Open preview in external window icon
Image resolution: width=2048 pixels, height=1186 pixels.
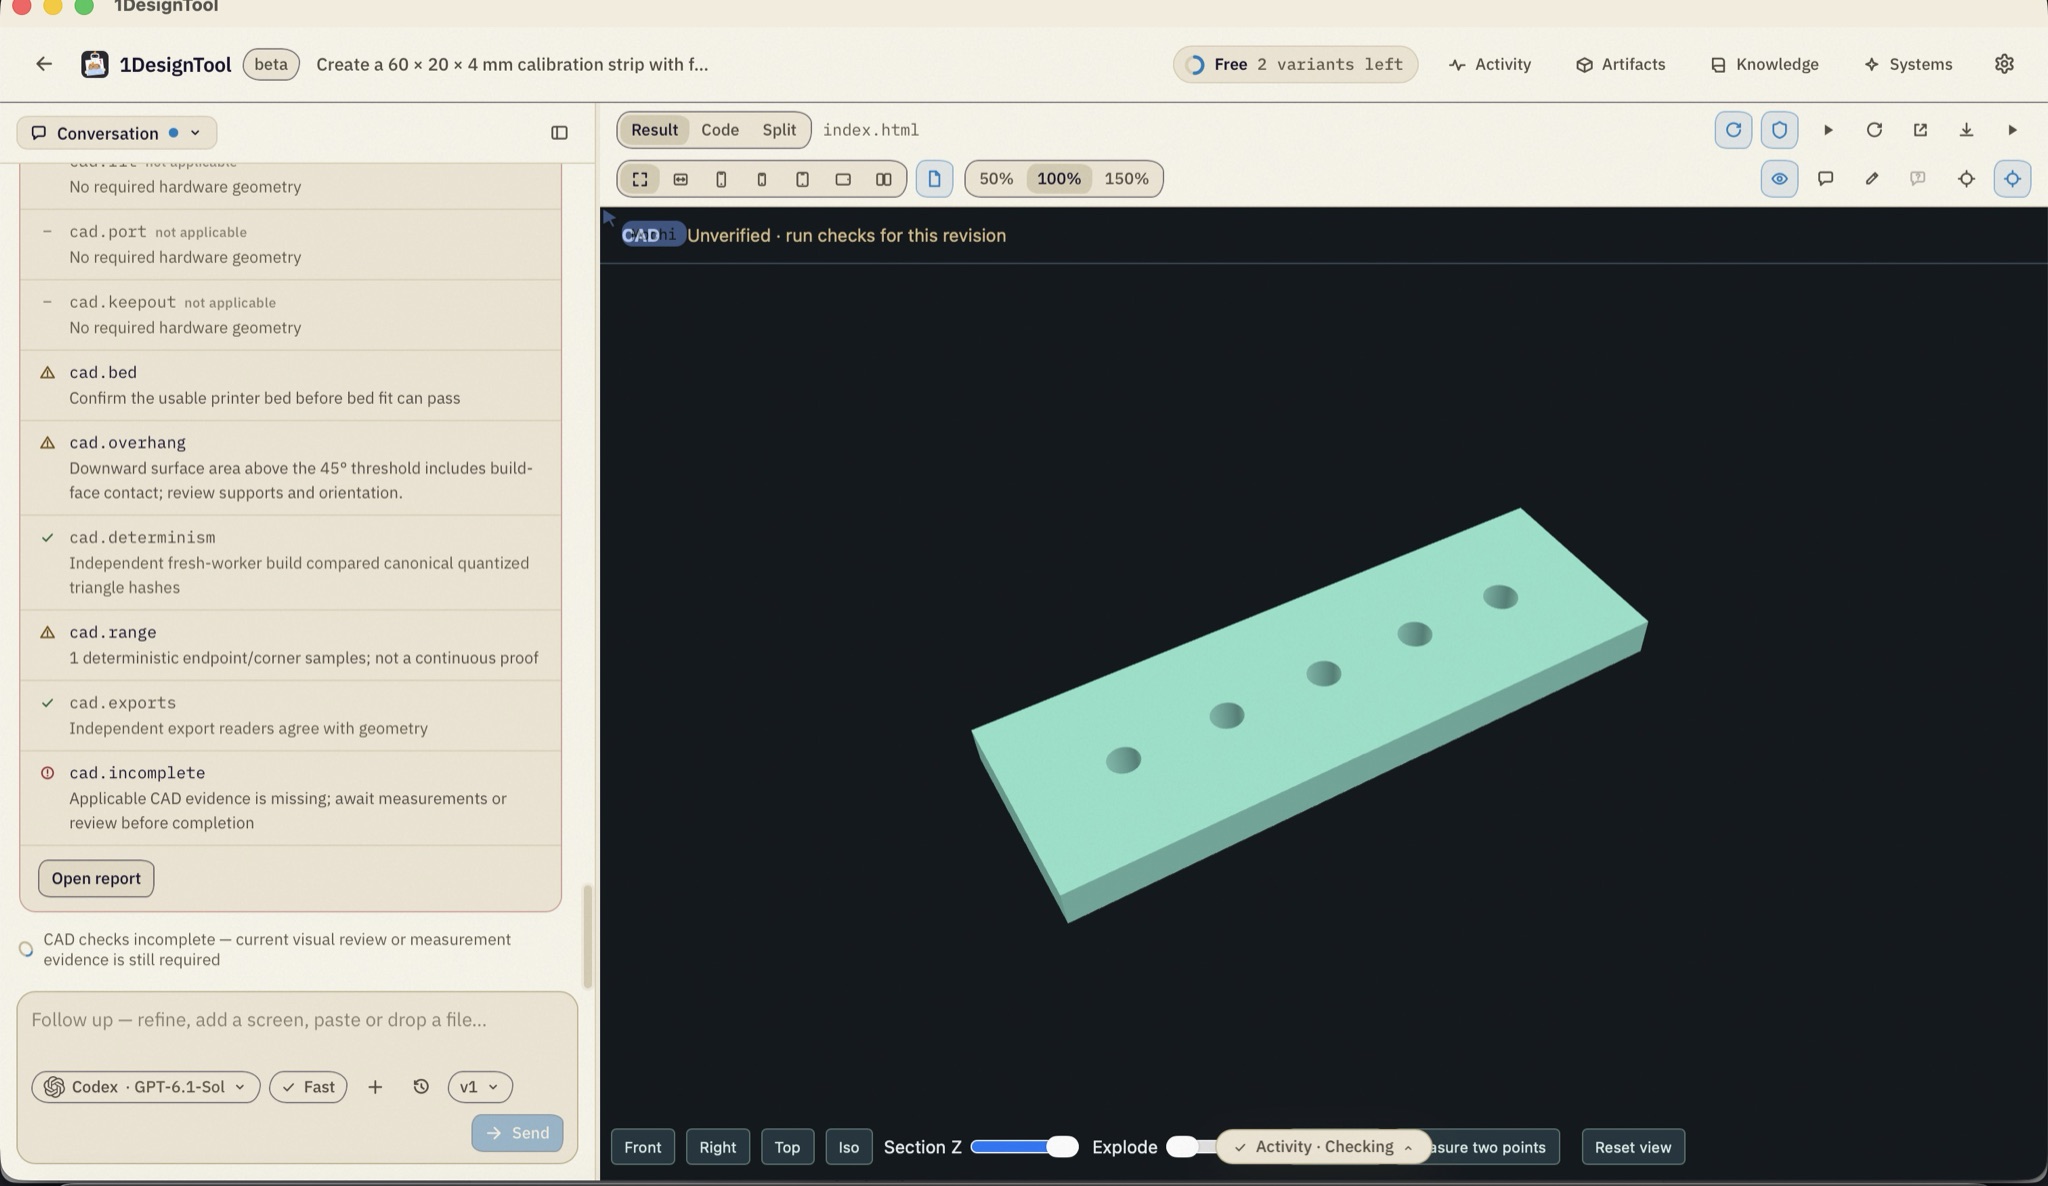pyautogui.click(x=1920, y=130)
